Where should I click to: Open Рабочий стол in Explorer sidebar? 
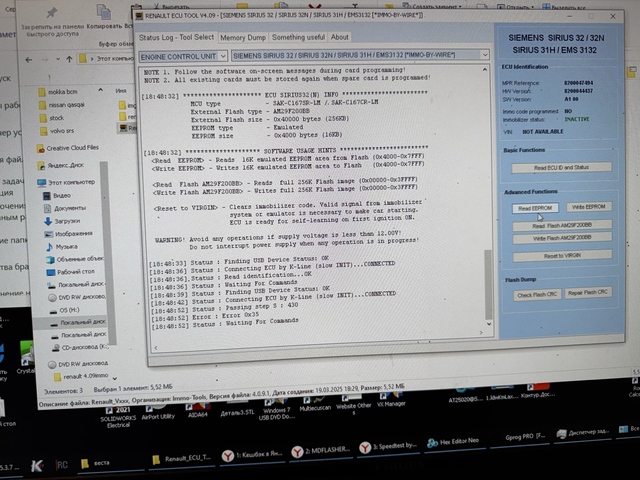pyautogui.click(x=71, y=272)
